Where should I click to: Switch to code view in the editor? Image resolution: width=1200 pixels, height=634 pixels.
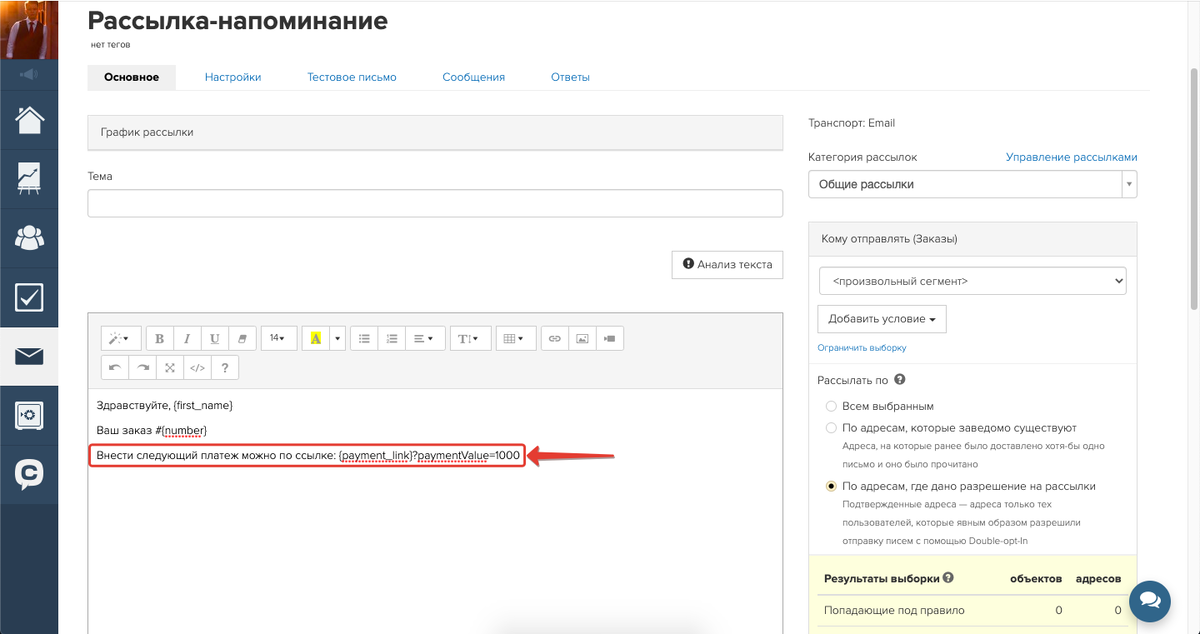[x=197, y=368]
